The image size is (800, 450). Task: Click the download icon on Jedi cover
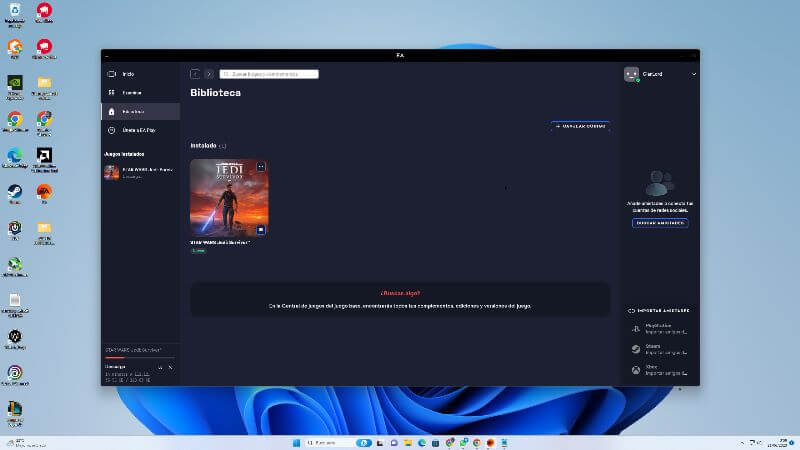pyautogui.click(x=261, y=230)
